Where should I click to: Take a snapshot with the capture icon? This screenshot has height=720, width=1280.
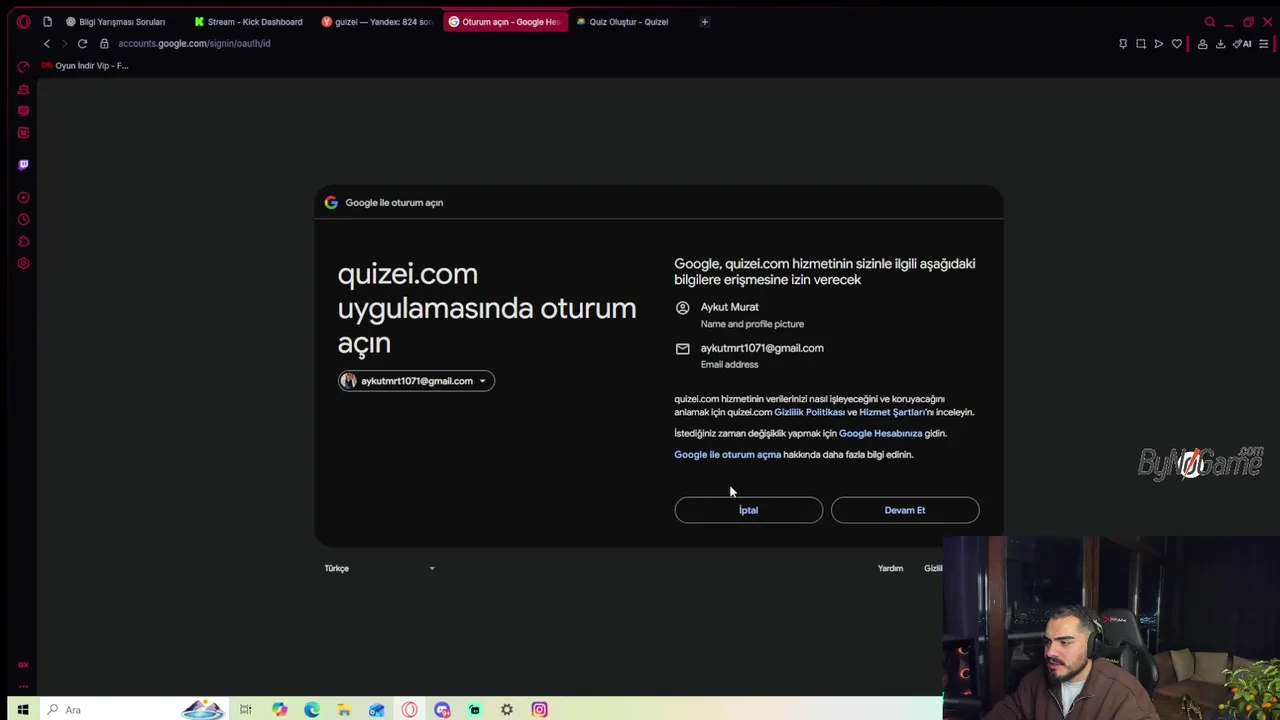pyautogui.click(x=1141, y=44)
